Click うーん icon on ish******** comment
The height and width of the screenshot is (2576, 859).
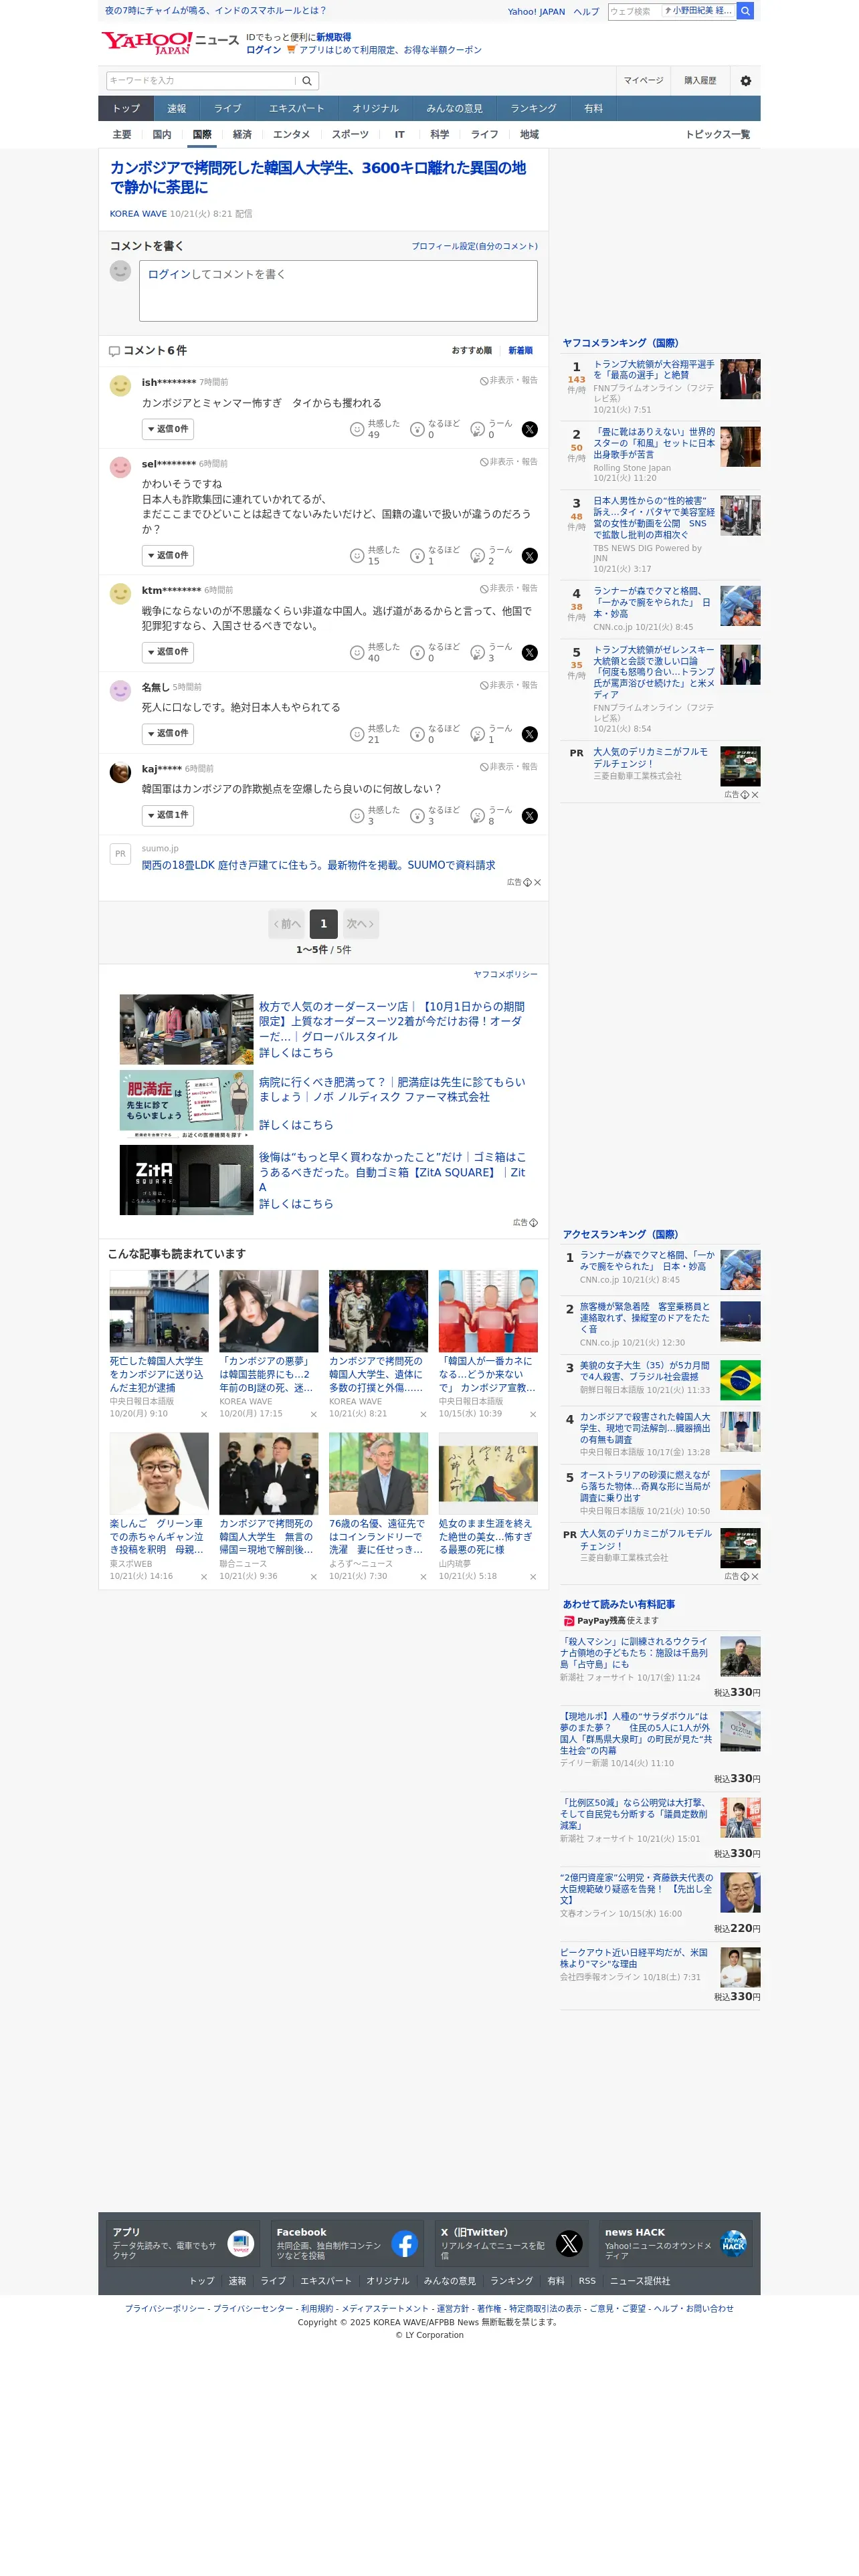478,430
